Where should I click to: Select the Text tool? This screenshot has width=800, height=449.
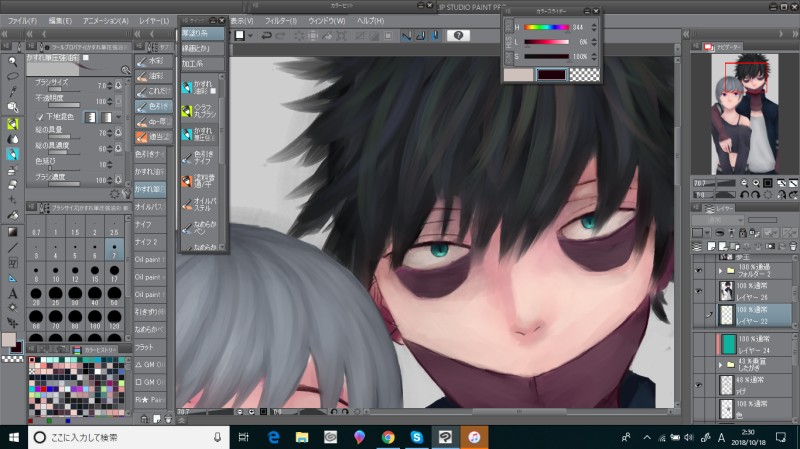13,293
